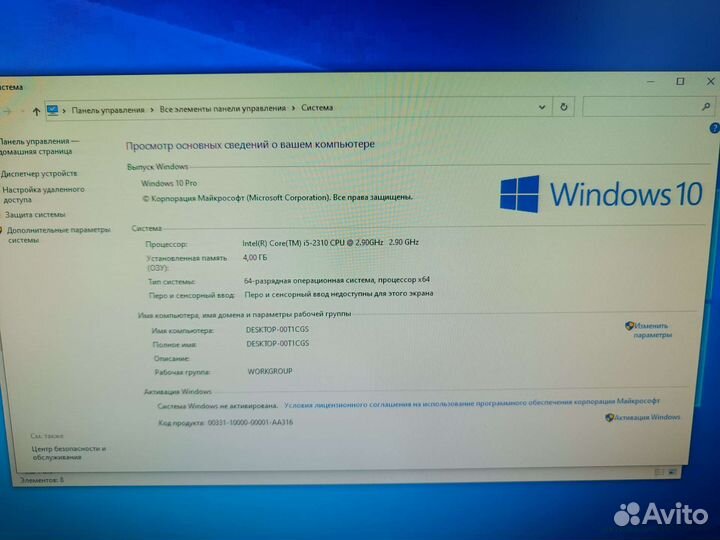
Task: Go up one level with the up arrow
Action: [36, 111]
